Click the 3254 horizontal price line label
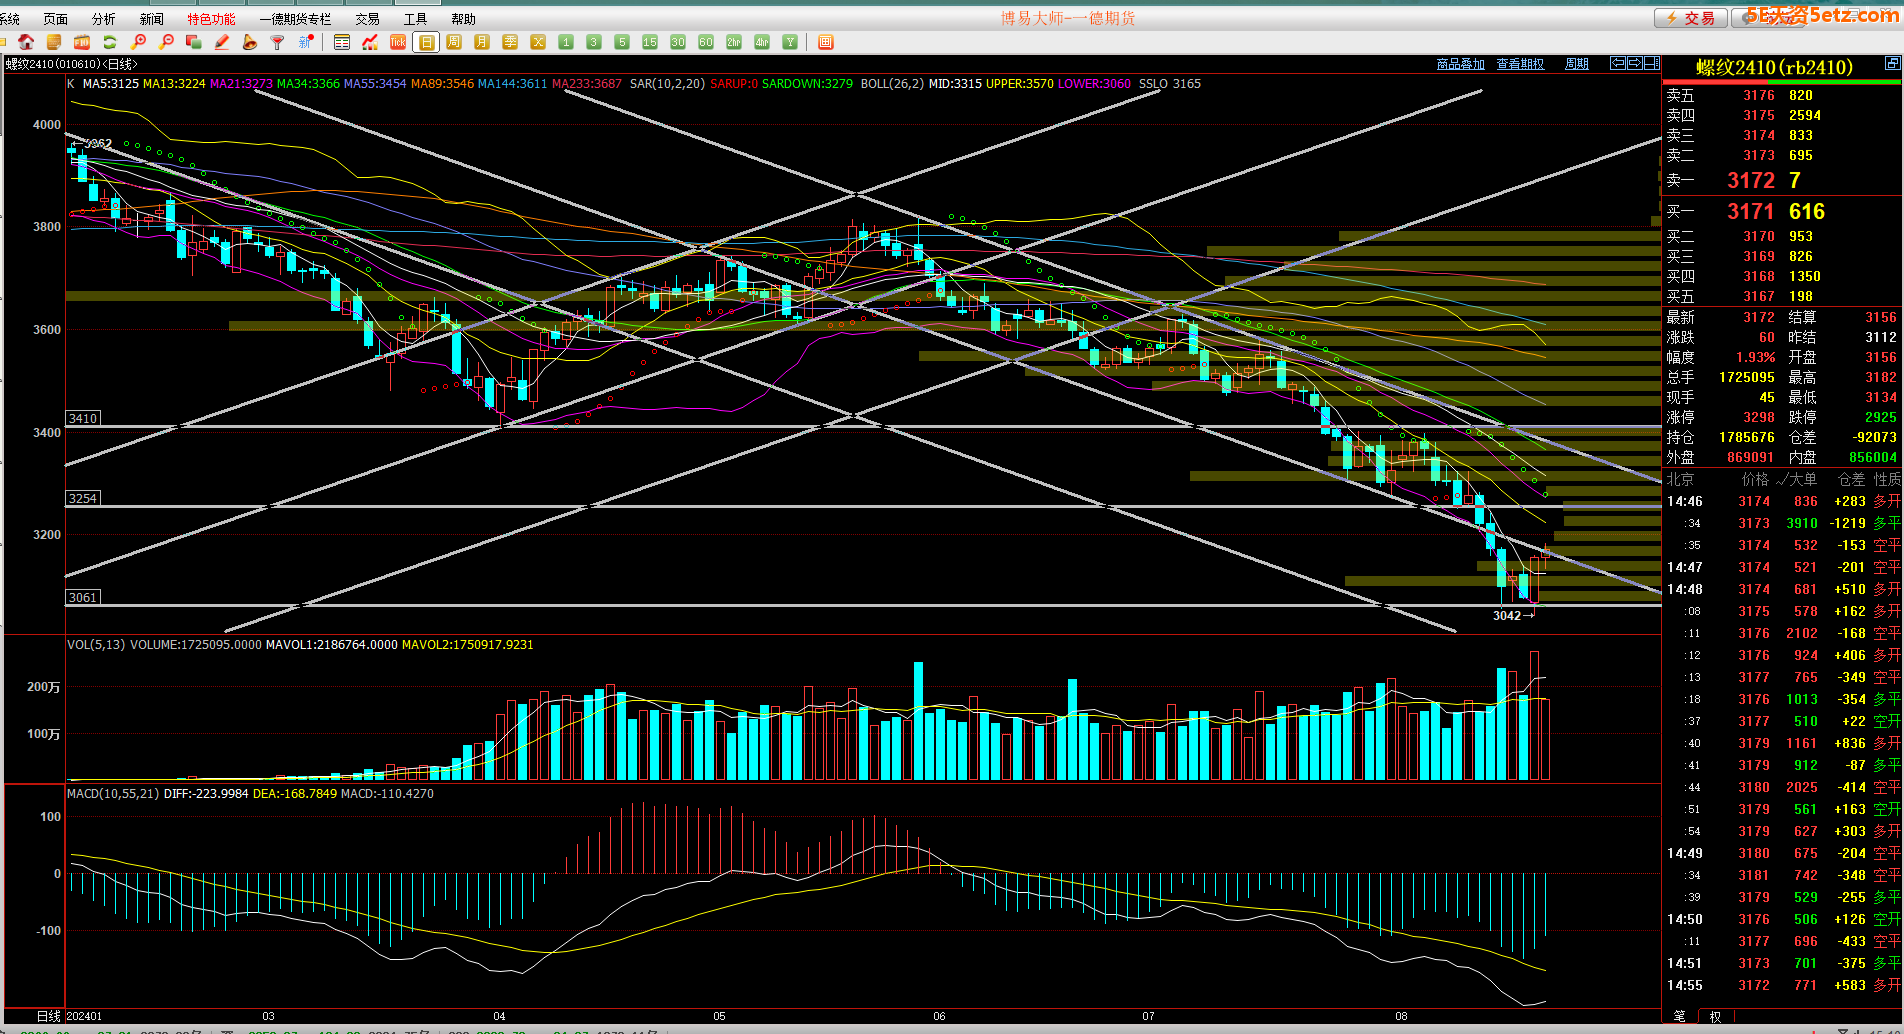The image size is (1904, 1034). pos(83,498)
